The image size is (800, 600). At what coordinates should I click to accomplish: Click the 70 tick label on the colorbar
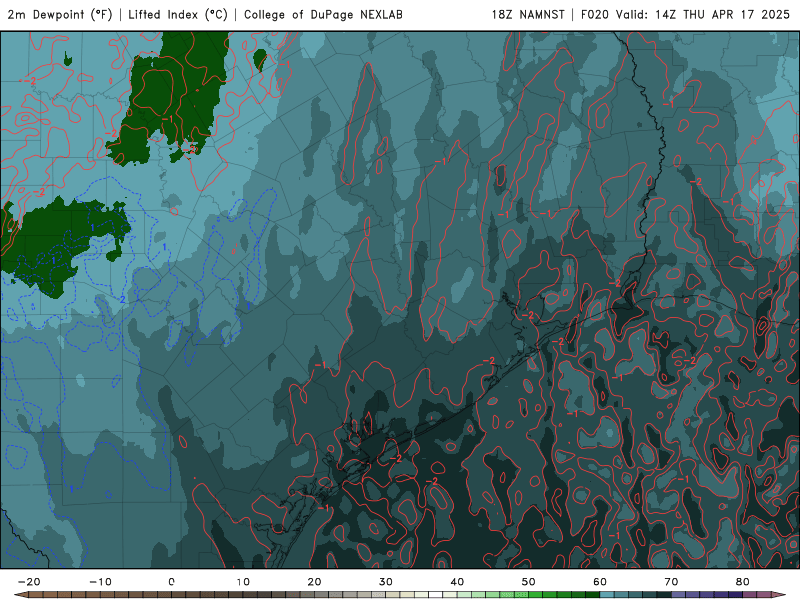point(671,582)
